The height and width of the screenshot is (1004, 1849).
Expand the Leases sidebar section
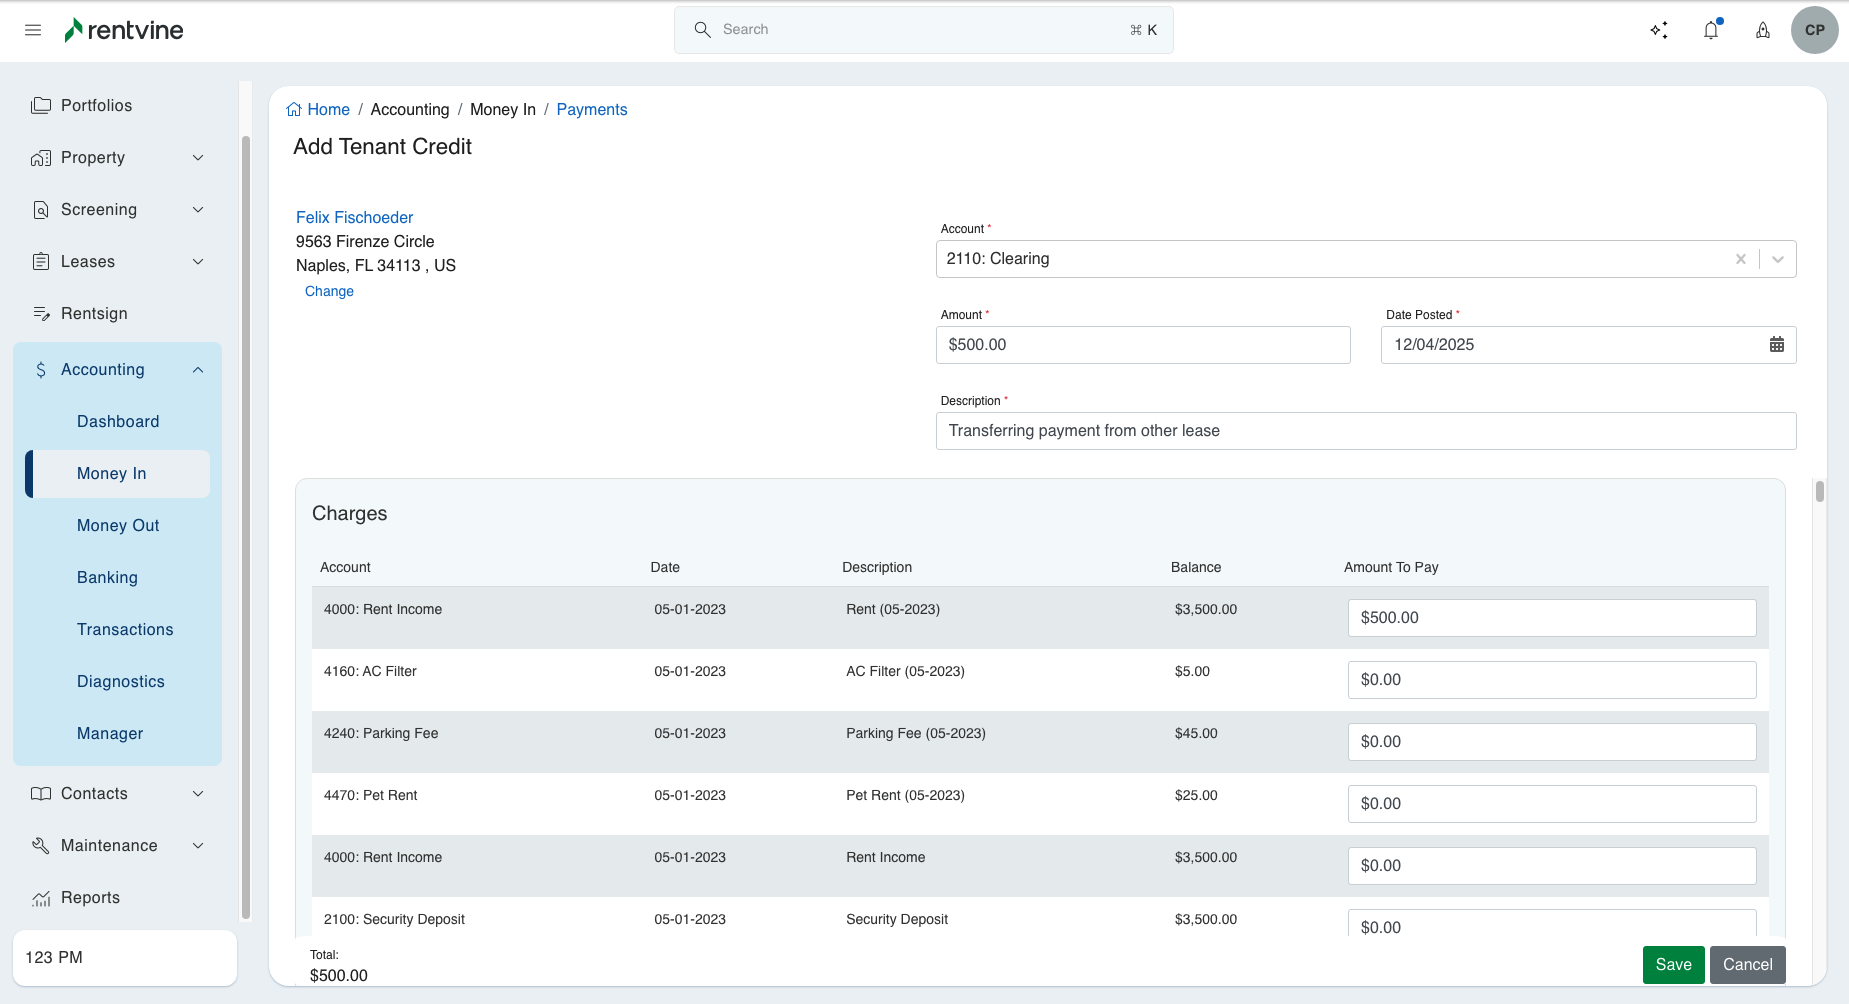tap(198, 262)
